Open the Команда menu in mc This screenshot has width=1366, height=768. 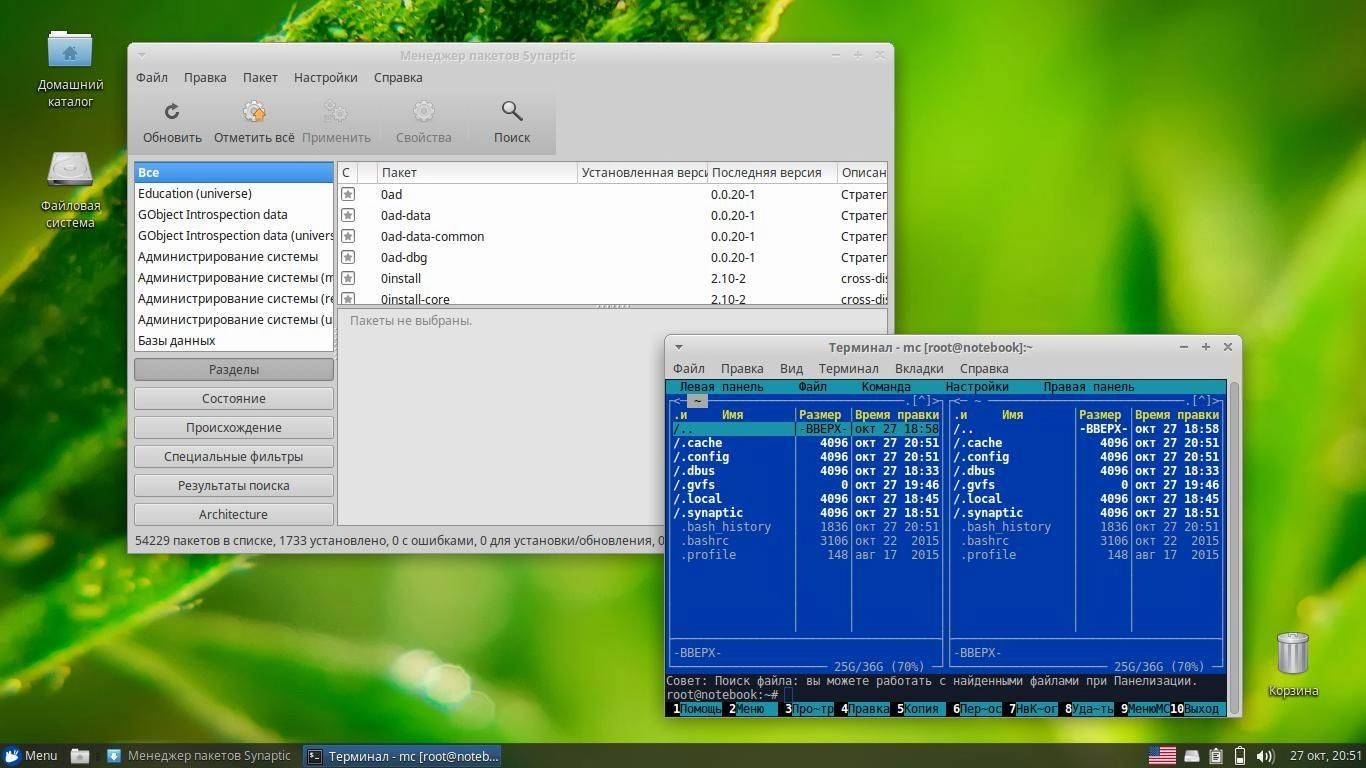pyautogui.click(x=886, y=387)
